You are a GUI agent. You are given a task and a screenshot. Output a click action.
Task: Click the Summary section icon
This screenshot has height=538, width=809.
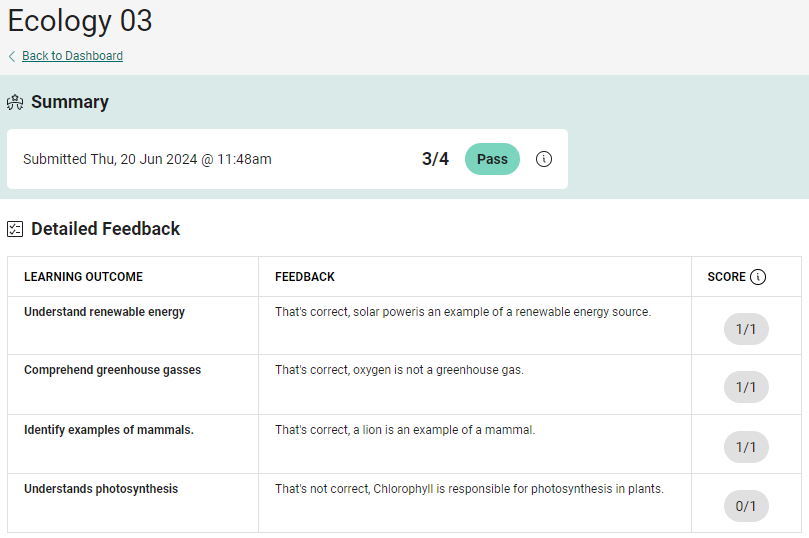[x=15, y=102]
